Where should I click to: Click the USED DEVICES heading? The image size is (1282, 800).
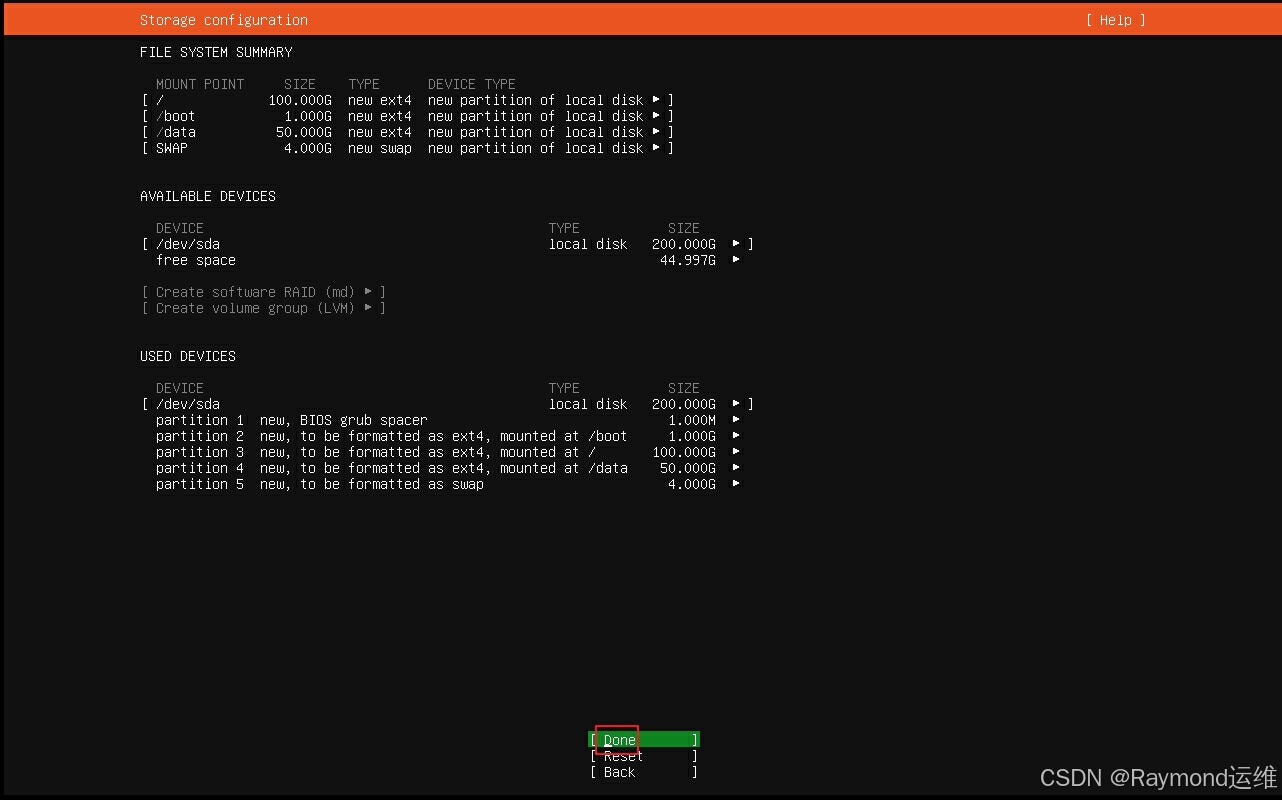click(x=188, y=356)
